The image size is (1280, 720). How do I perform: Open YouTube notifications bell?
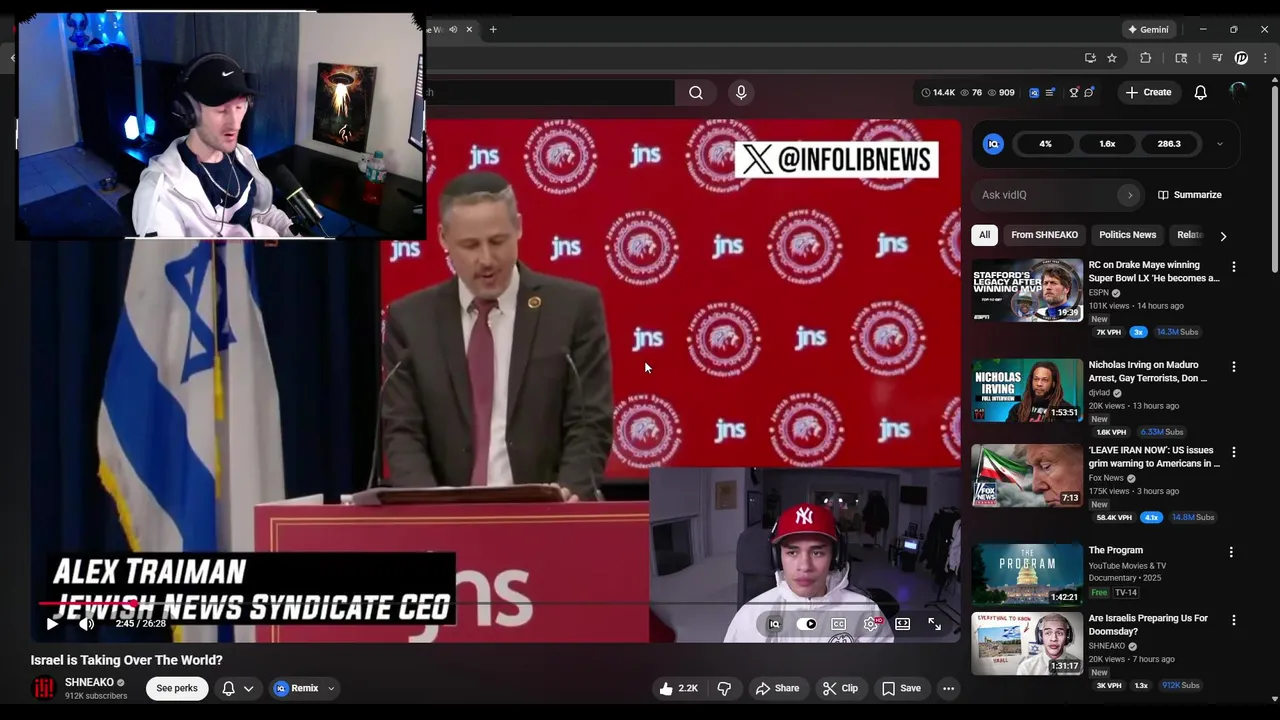point(1200,92)
